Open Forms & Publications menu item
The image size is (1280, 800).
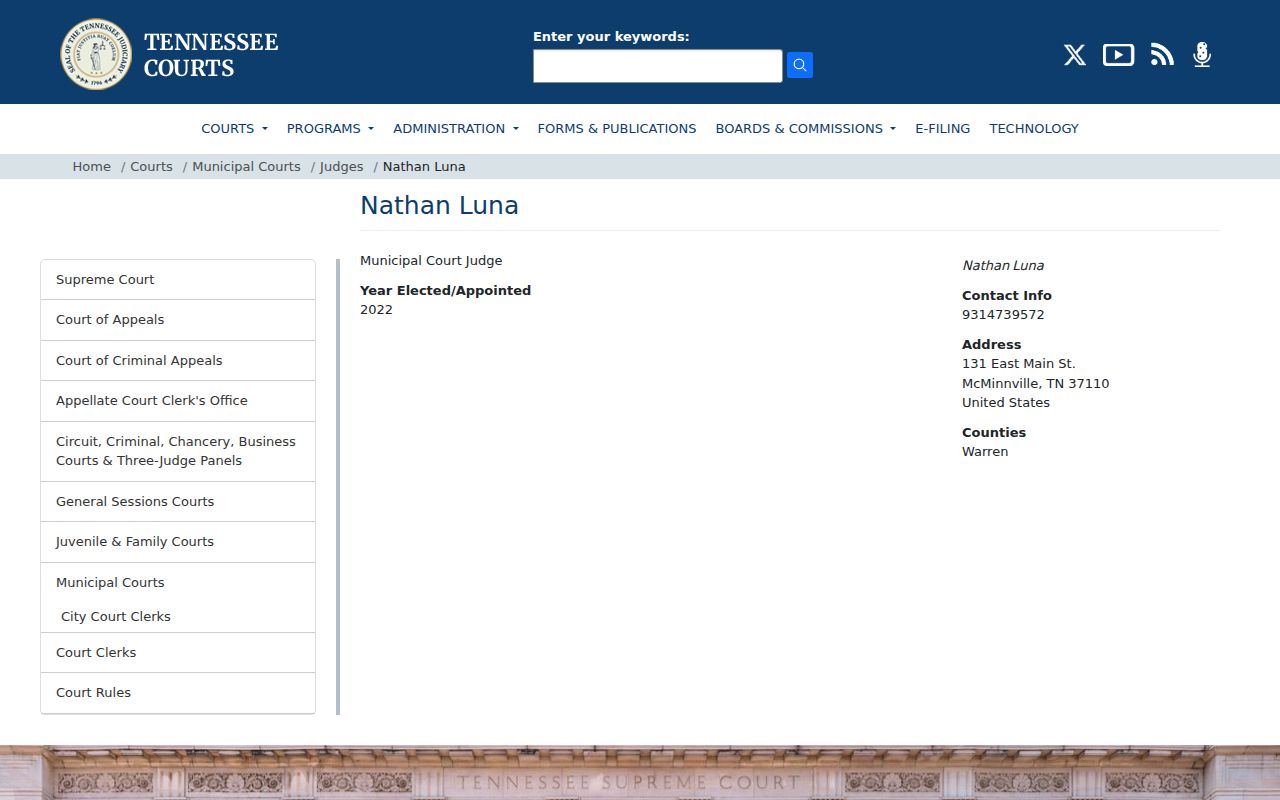(x=617, y=128)
